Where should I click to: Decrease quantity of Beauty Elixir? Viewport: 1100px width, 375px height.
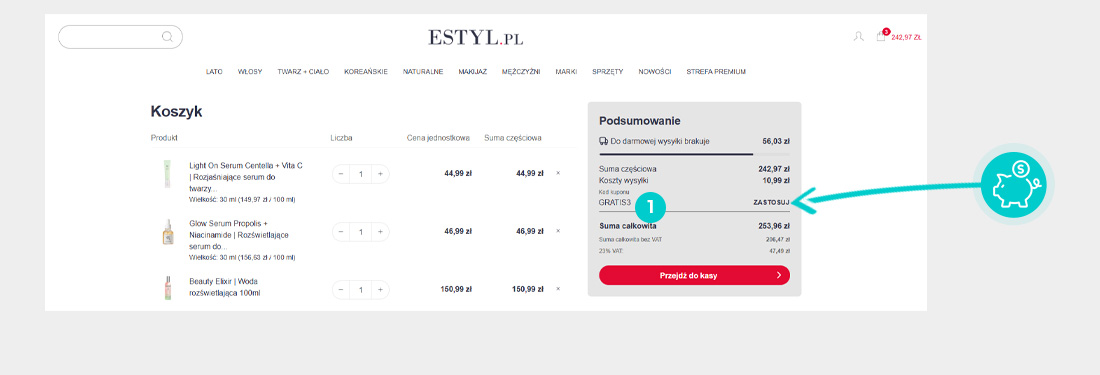(341, 289)
